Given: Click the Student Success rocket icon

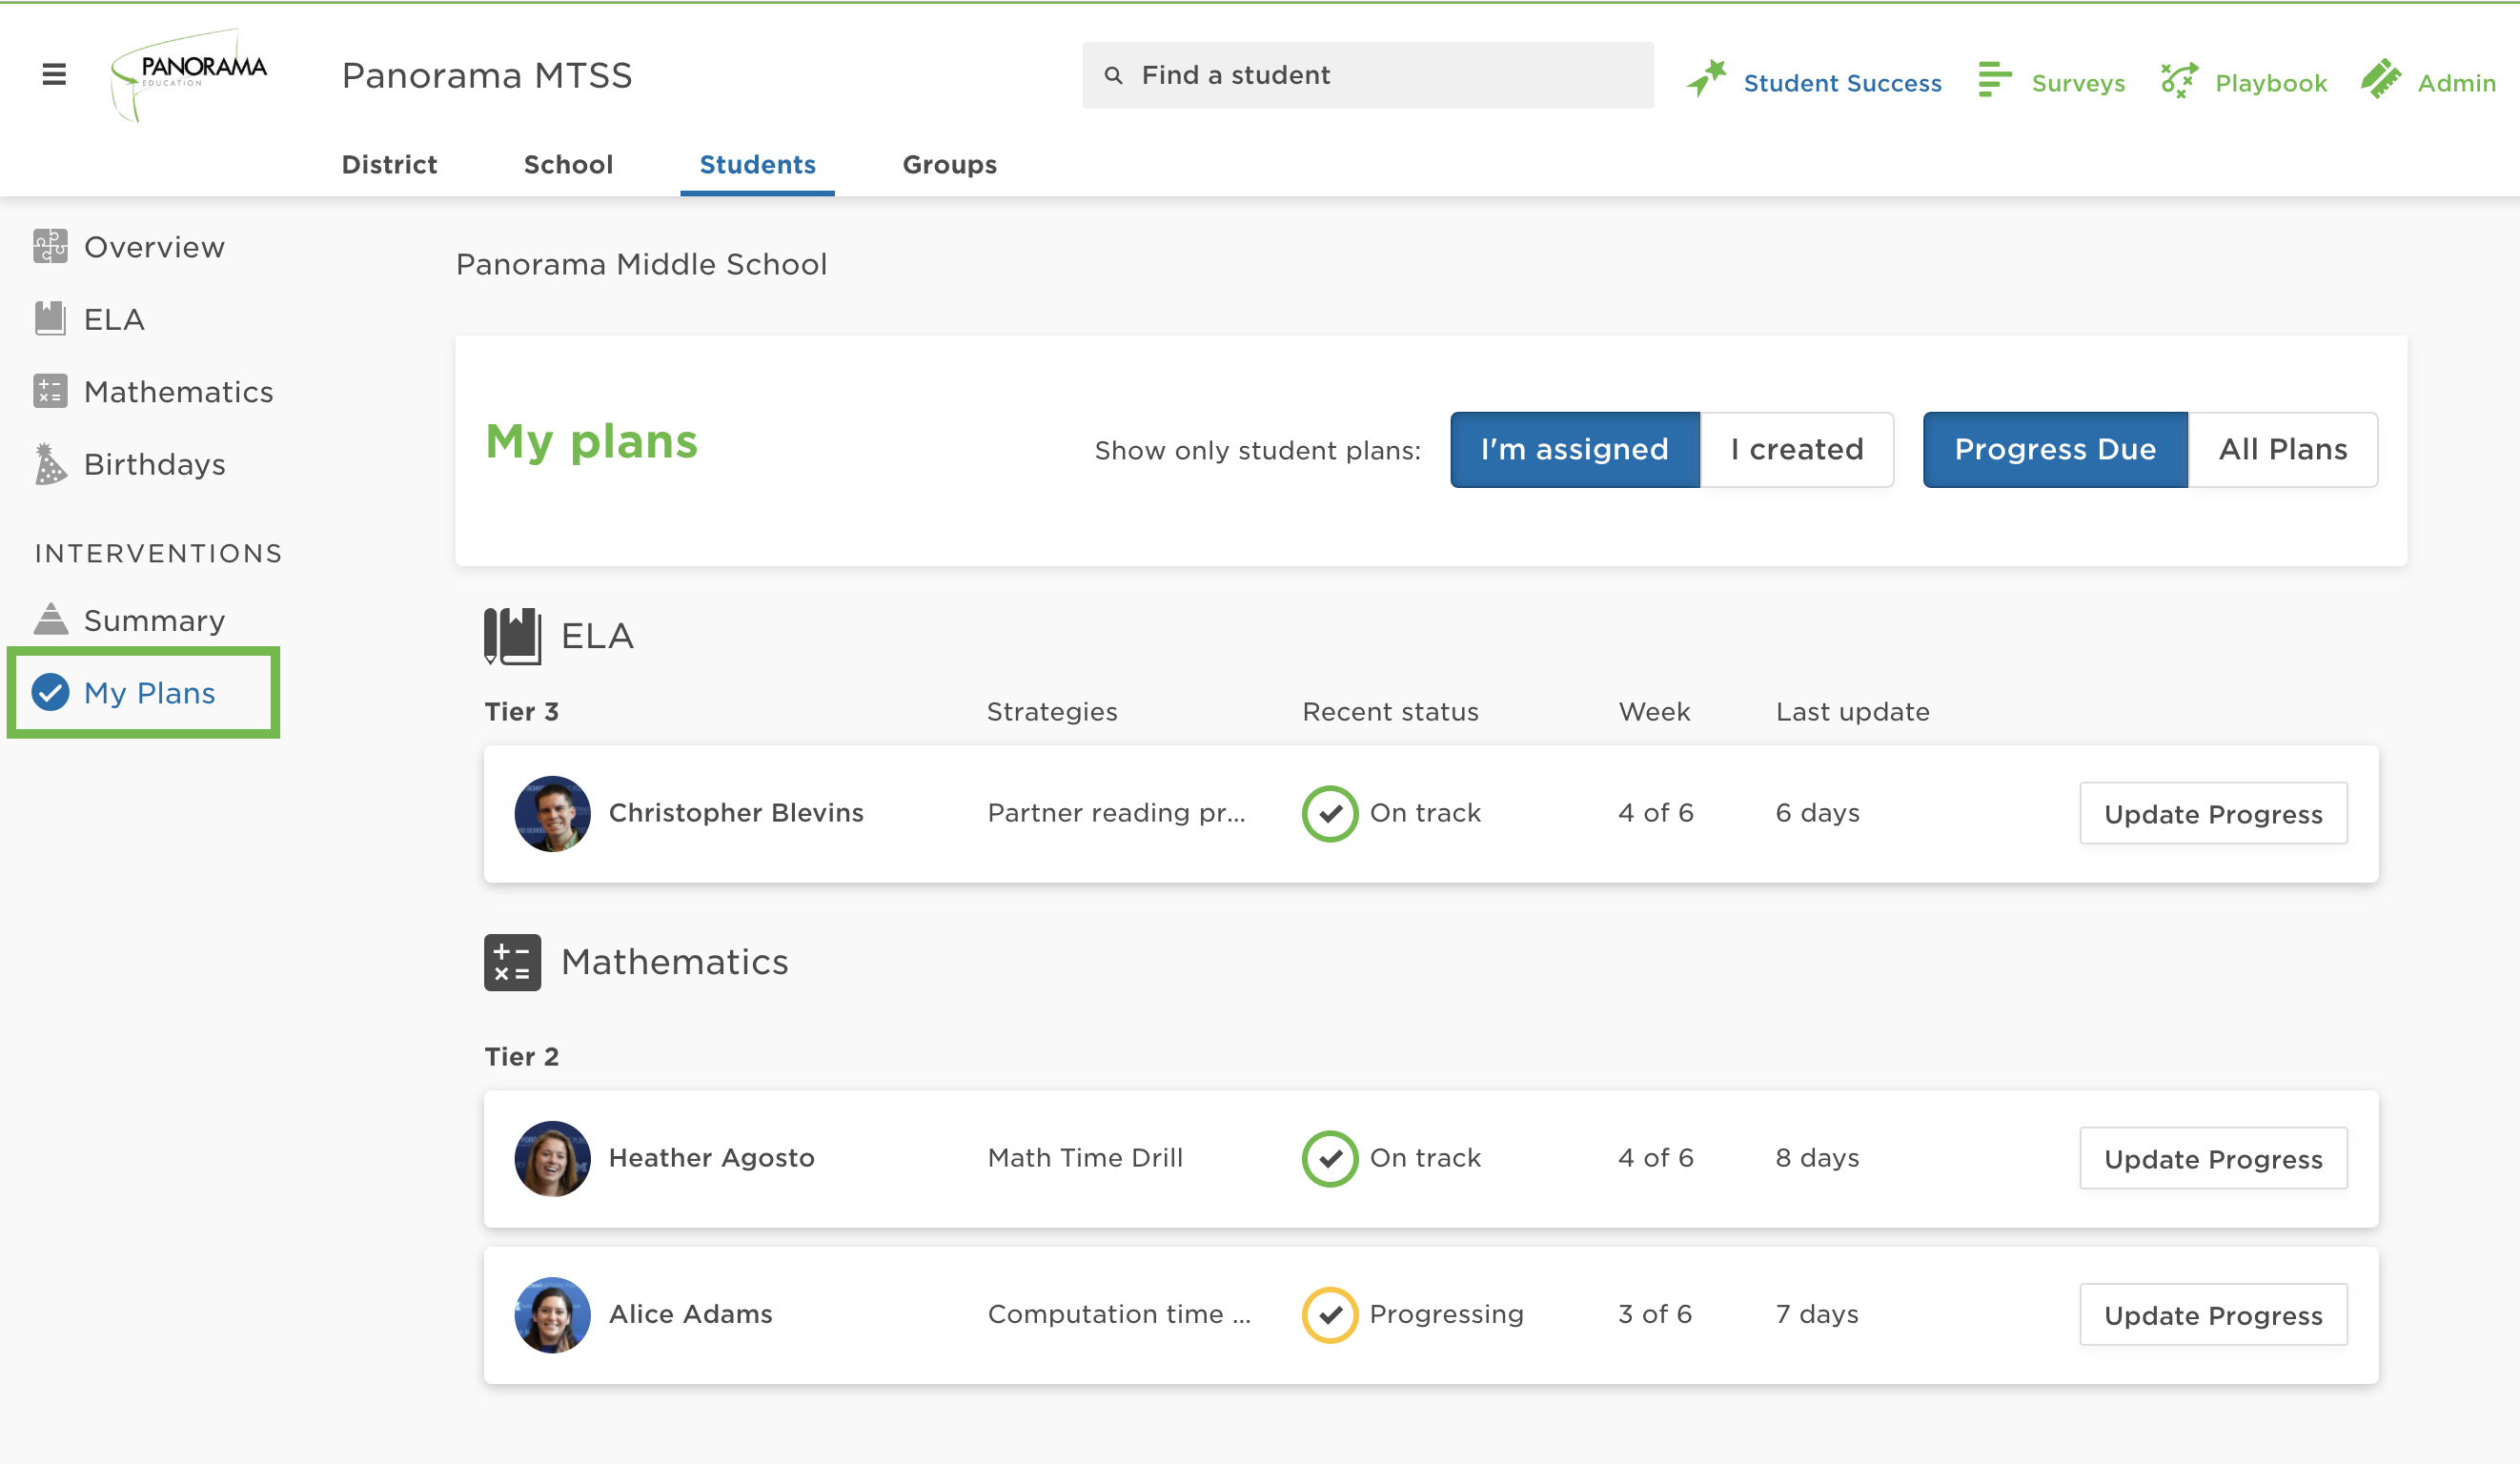Looking at the screenshot, I should 1706,79.
